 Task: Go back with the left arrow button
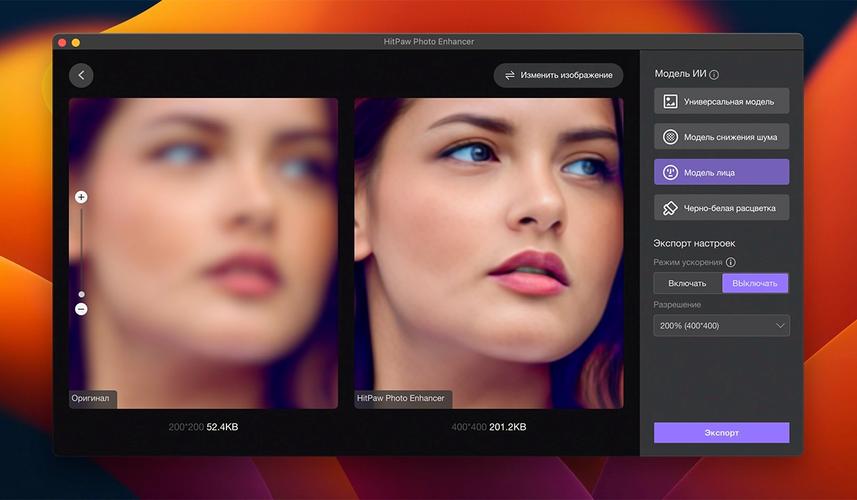pos(81,75)
